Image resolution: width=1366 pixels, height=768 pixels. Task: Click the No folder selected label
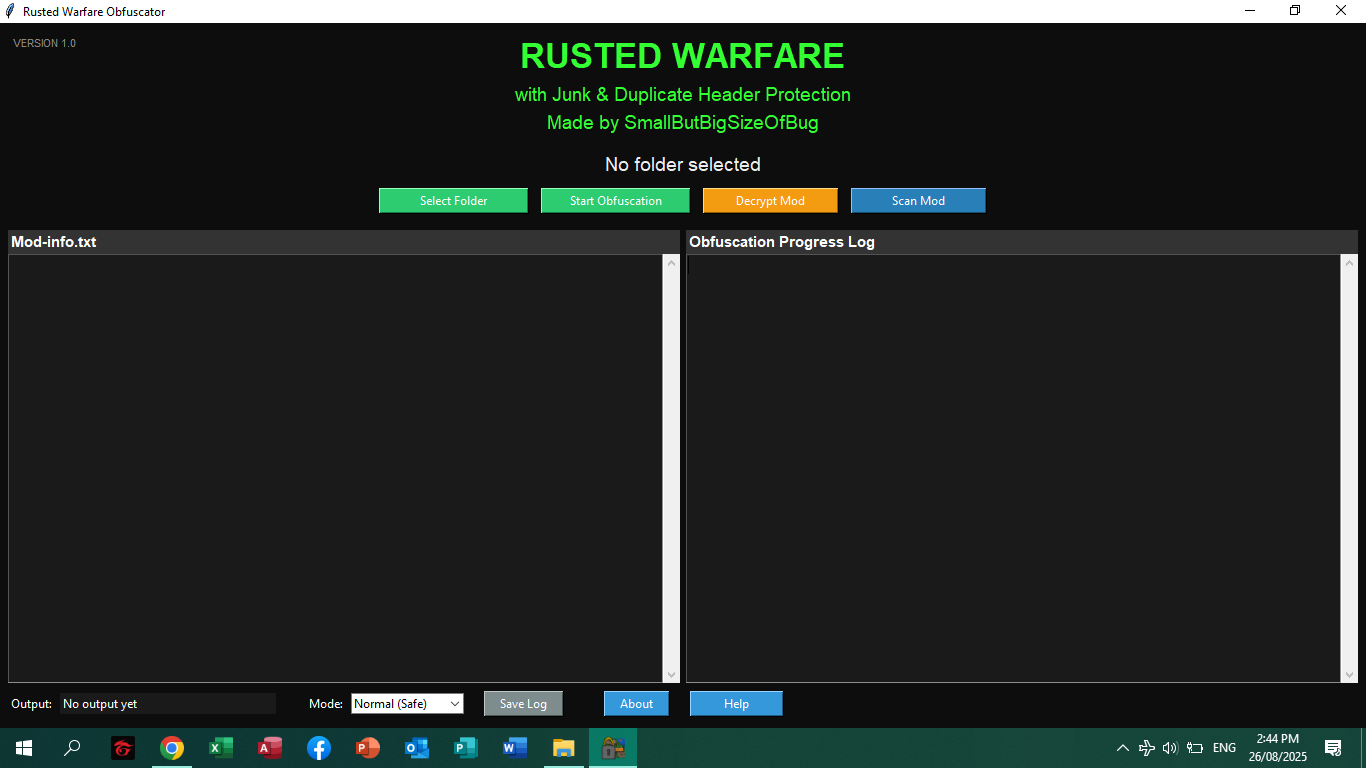pyautogui.click(x=682, y=164)
